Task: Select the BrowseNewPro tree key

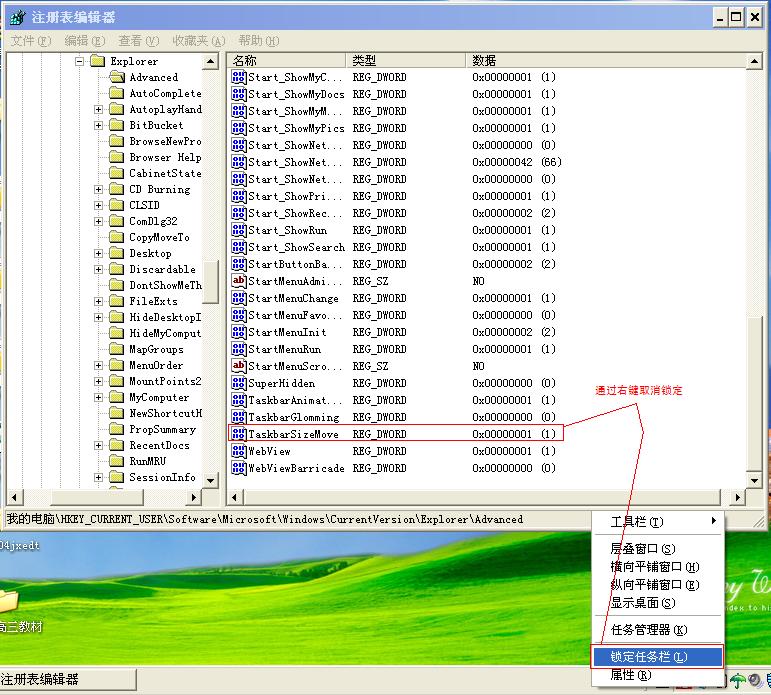Action: 165,141
